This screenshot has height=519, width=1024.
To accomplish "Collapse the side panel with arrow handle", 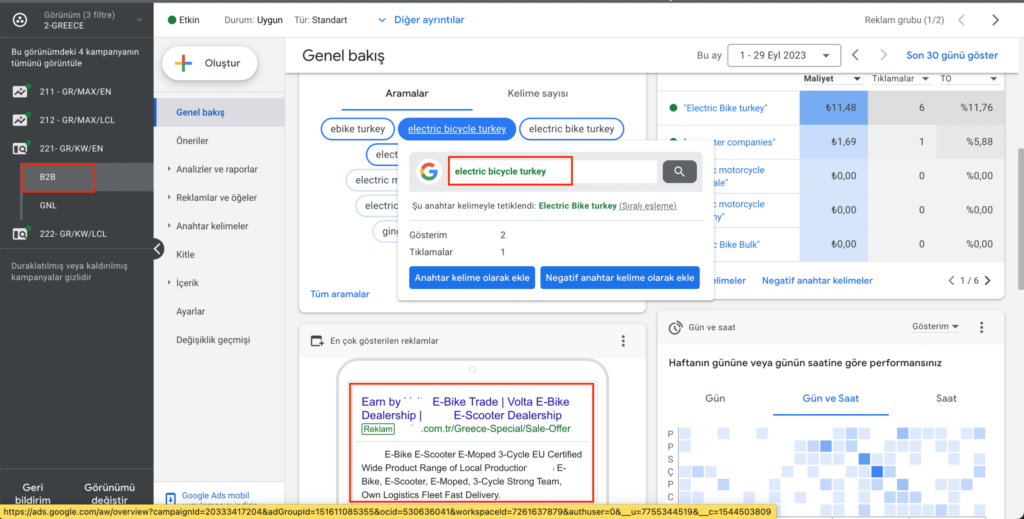I will pyautogui.click(x=158, y=249).
